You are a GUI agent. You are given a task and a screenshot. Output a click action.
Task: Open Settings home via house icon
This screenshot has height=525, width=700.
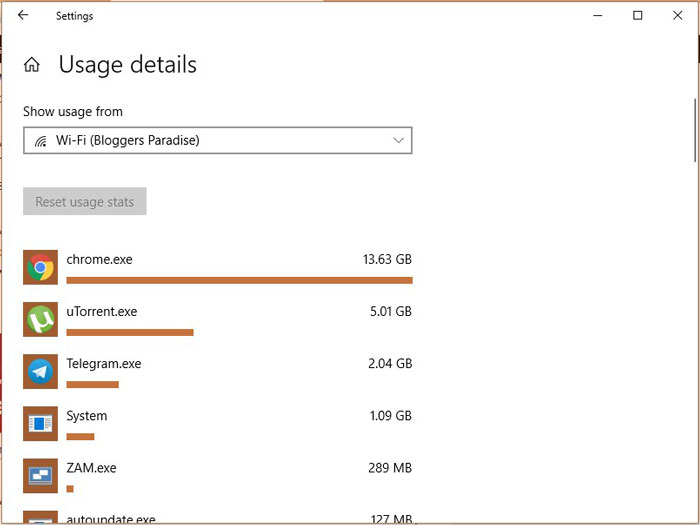32,65
